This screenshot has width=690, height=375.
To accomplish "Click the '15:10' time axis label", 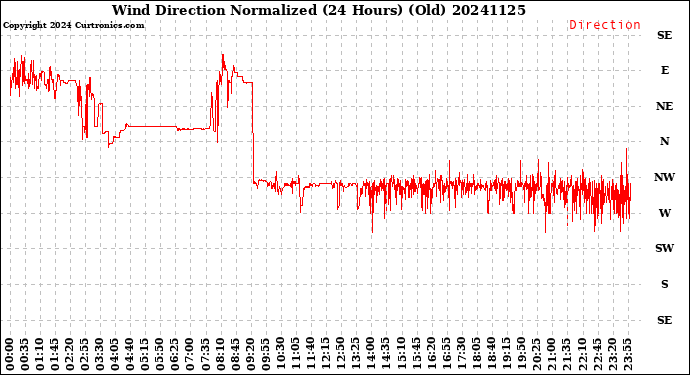I will pyautogui.click(x=400, y=354).
